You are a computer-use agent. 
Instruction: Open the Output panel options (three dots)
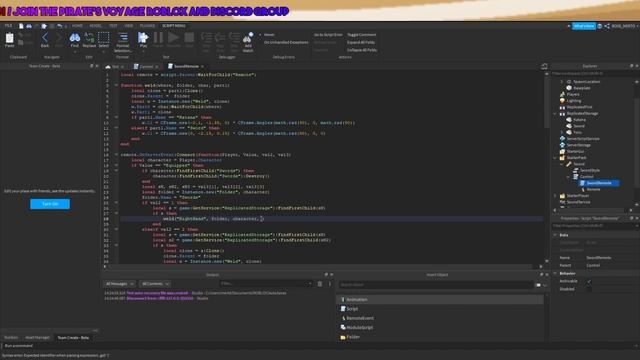click(x=330, y=284)
